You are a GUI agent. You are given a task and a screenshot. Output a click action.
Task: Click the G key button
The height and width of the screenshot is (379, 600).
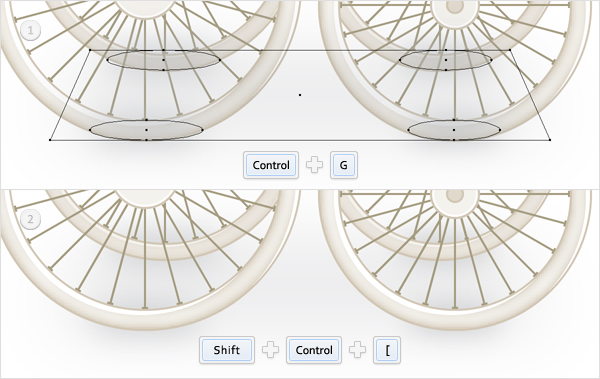coord(344,165)
